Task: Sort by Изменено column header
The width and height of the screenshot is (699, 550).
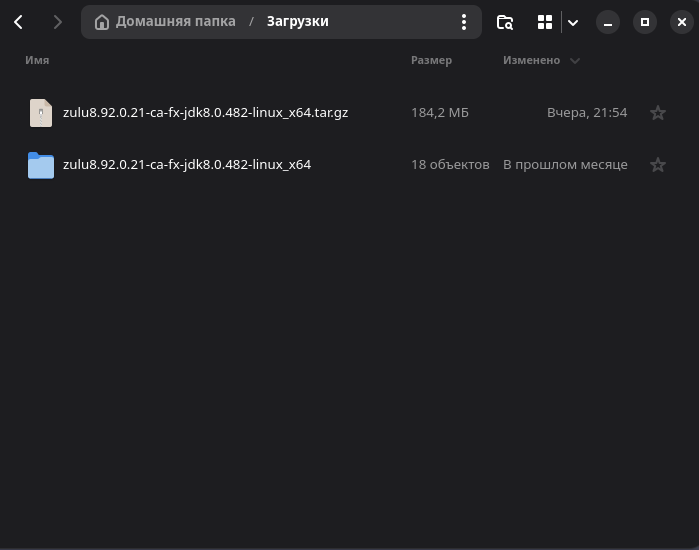Action: [x=531, y=60]
